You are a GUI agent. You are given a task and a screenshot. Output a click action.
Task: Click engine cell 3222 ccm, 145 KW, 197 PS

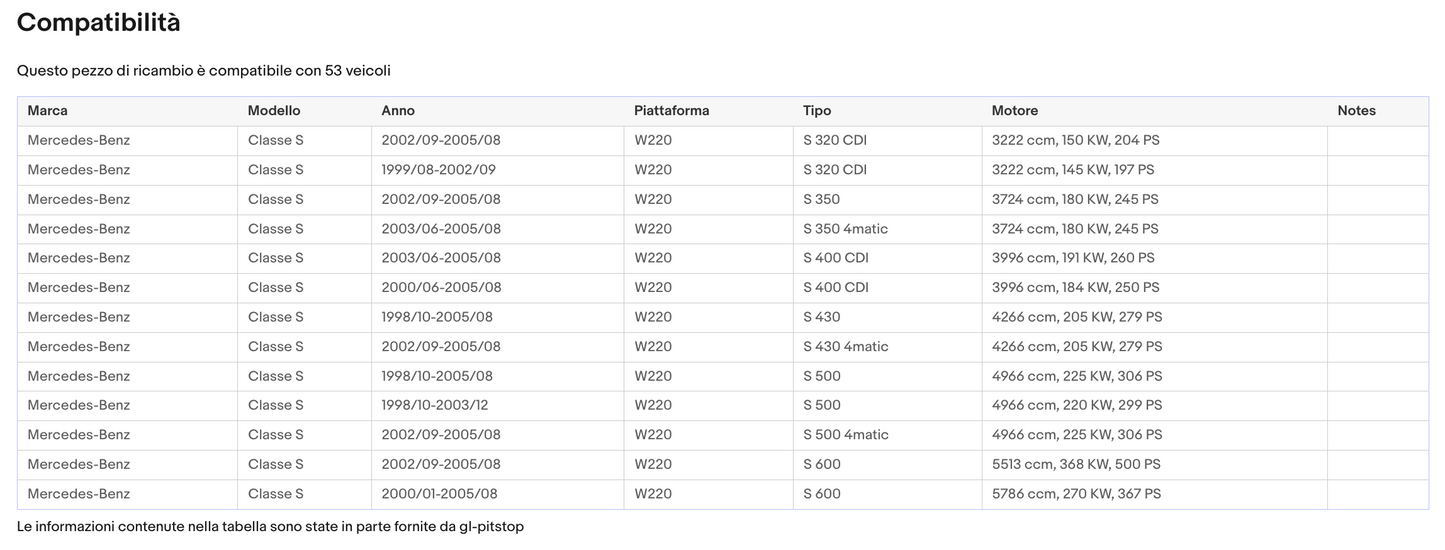click(1073, 170)
